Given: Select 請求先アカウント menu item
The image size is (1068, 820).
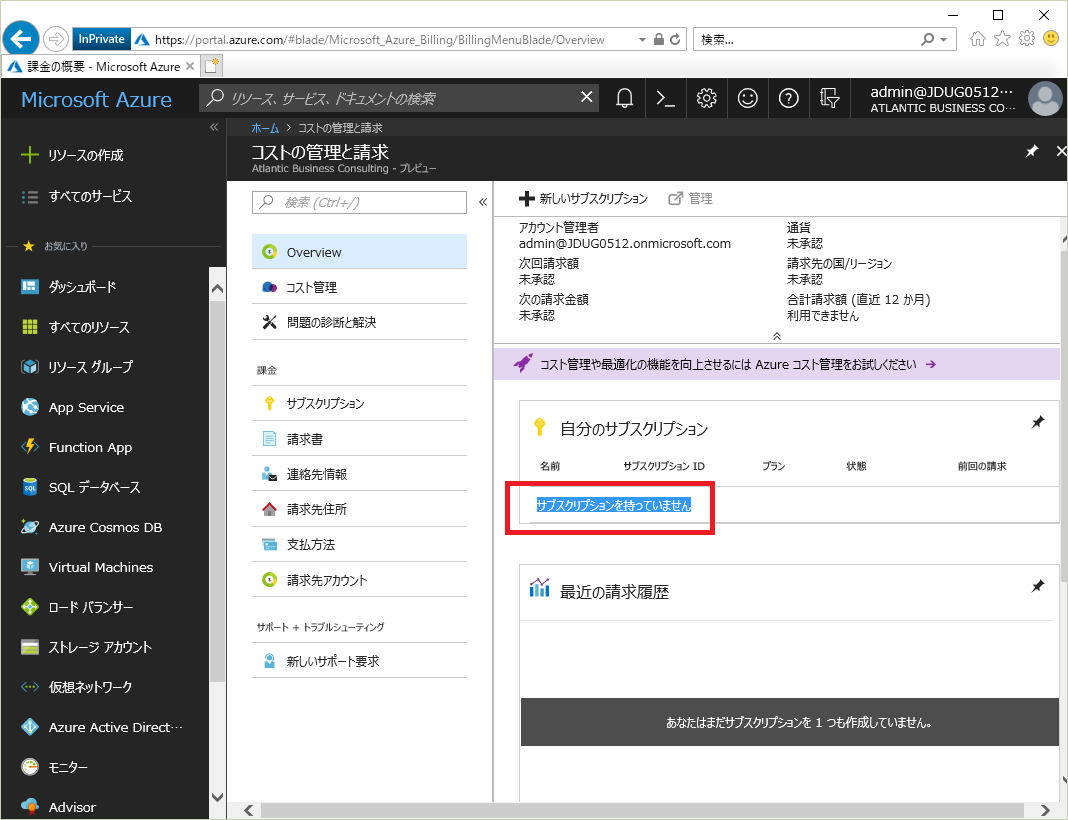Looking at the screenshot, I should pyautogui.click(x=359, y=580).
